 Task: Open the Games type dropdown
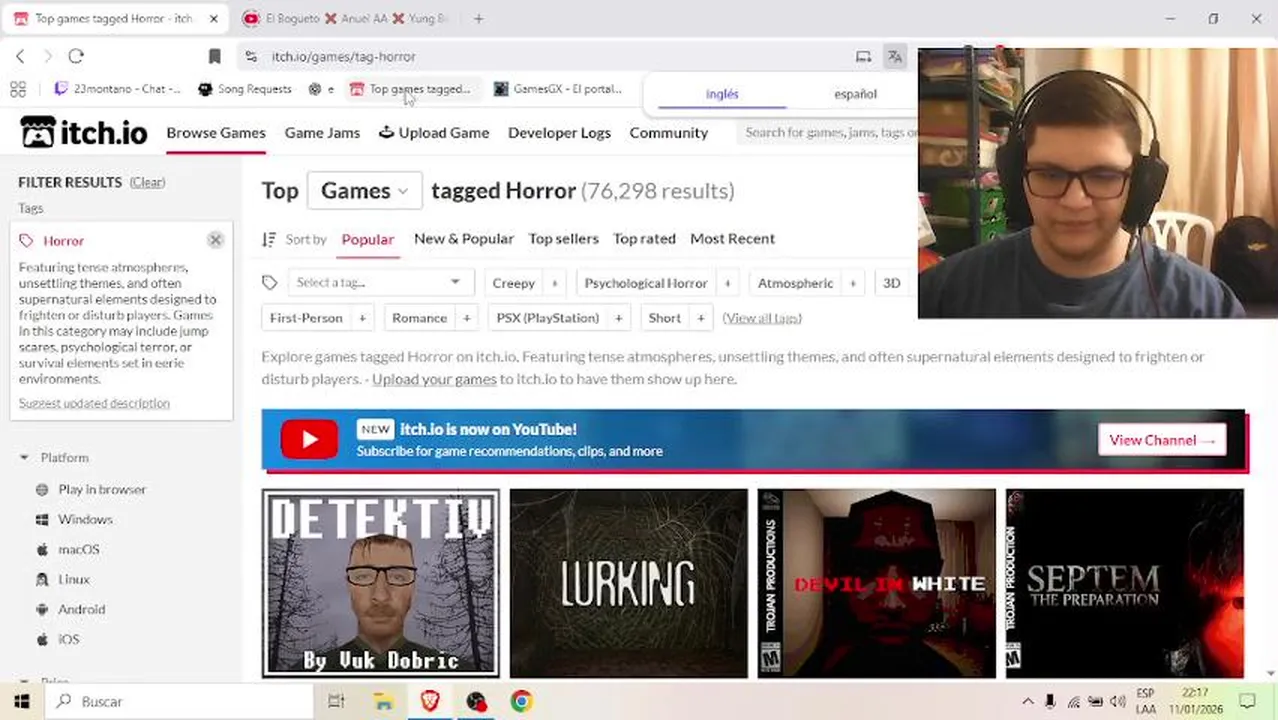tap(364, 190)
